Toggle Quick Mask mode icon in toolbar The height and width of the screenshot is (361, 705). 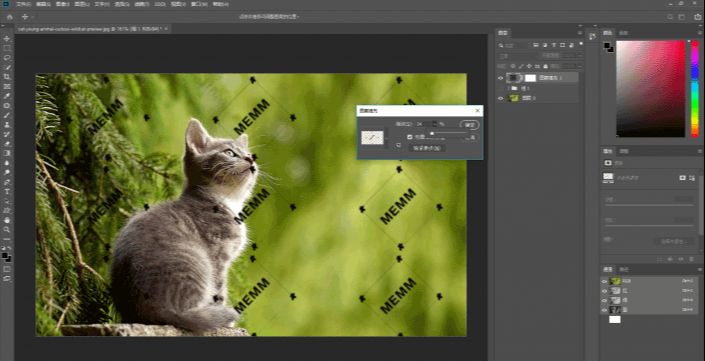tap(7, 269)
